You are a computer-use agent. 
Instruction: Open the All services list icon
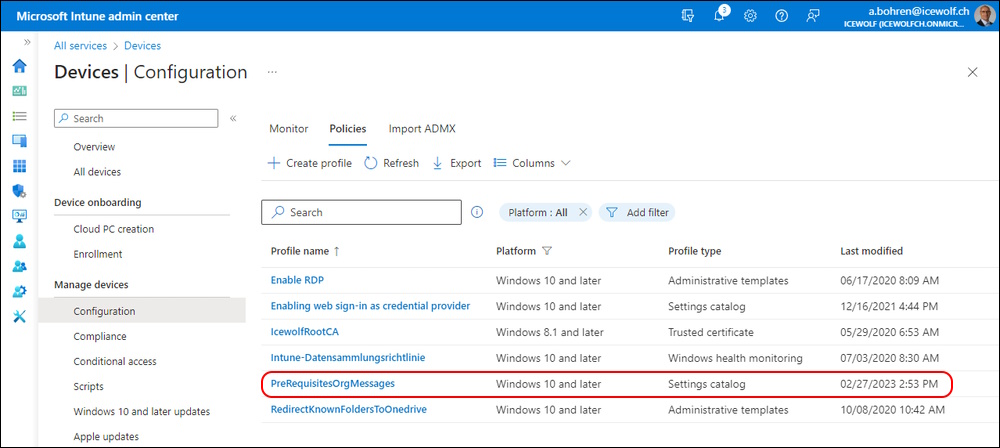(x=20, y=116)
